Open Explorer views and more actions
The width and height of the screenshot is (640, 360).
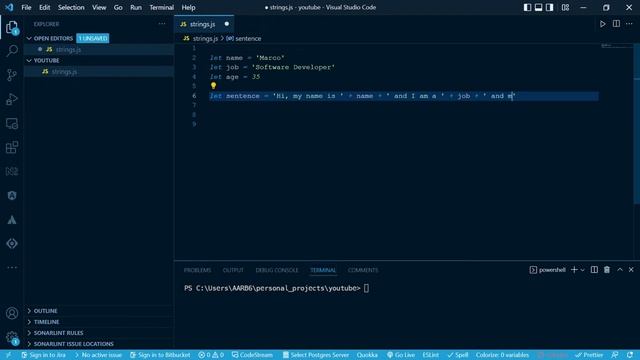point(162,24)
